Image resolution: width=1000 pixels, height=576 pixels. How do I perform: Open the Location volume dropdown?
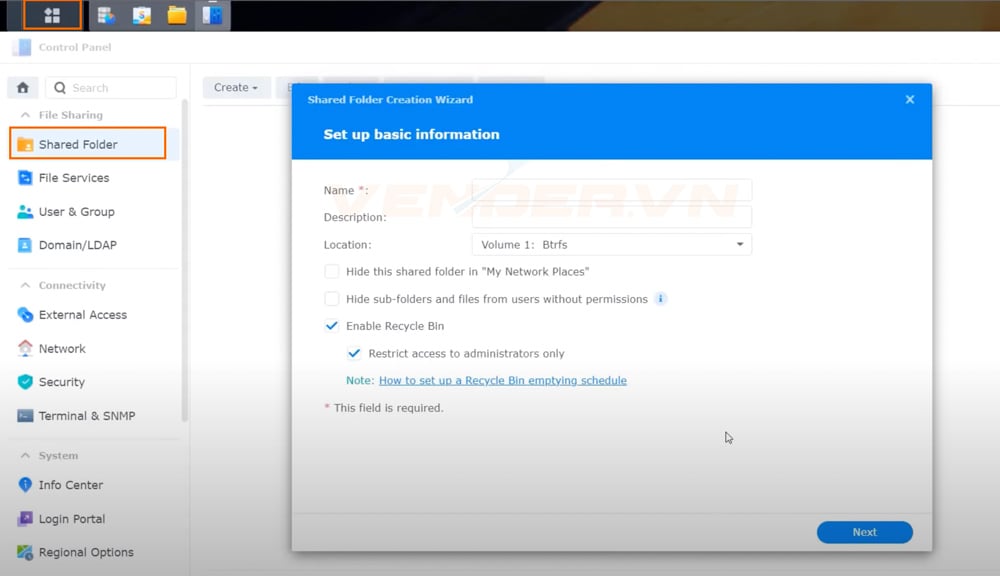click(x=739, y=243)
